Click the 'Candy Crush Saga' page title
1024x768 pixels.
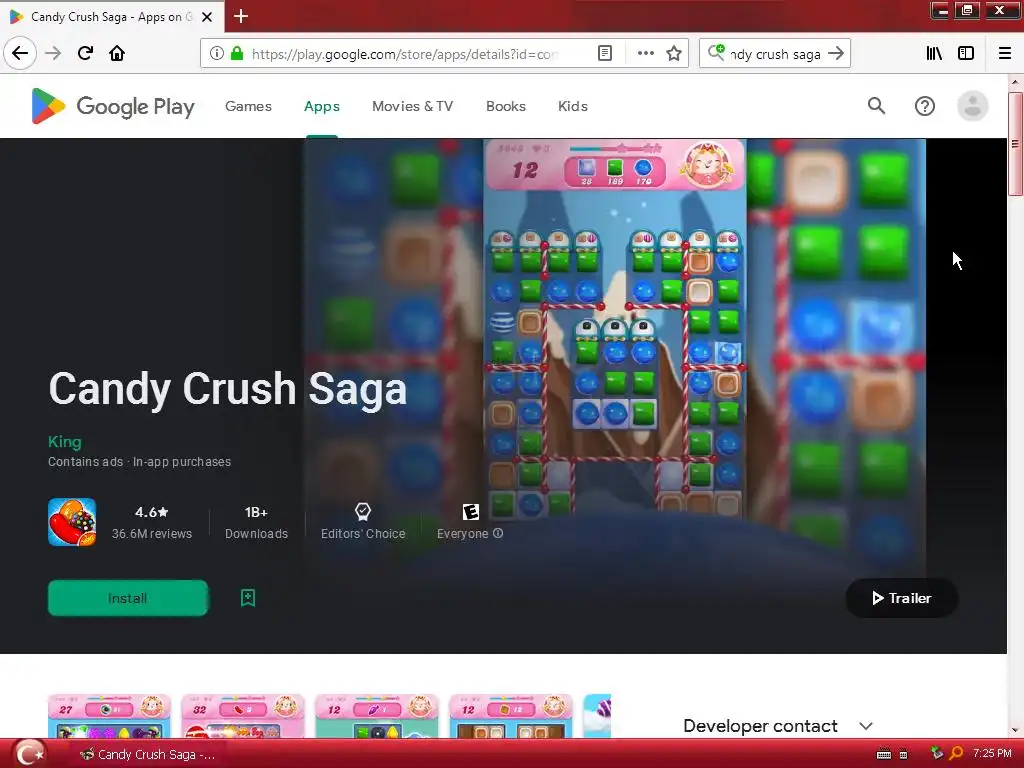click(x=228, y=389)
